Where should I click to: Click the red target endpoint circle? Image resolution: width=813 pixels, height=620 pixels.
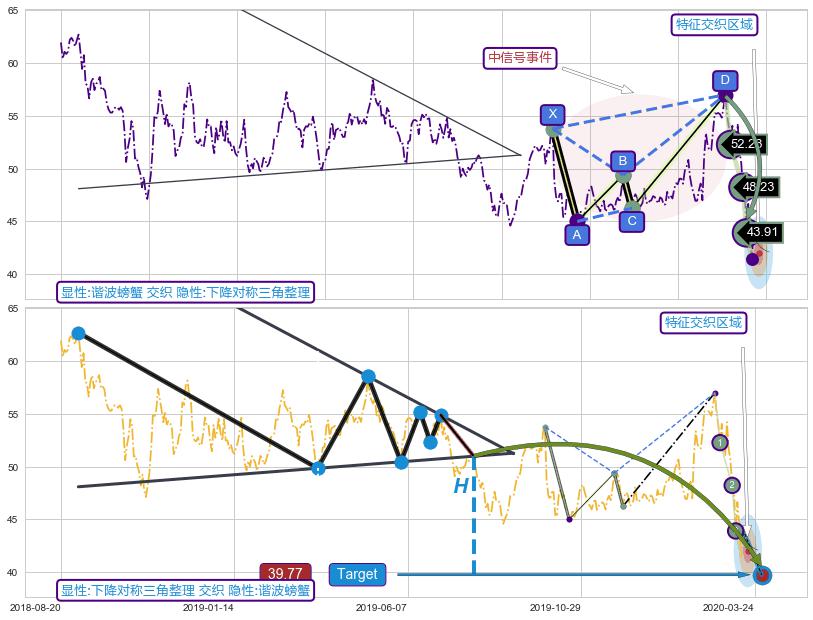click(x=762, y=575)
